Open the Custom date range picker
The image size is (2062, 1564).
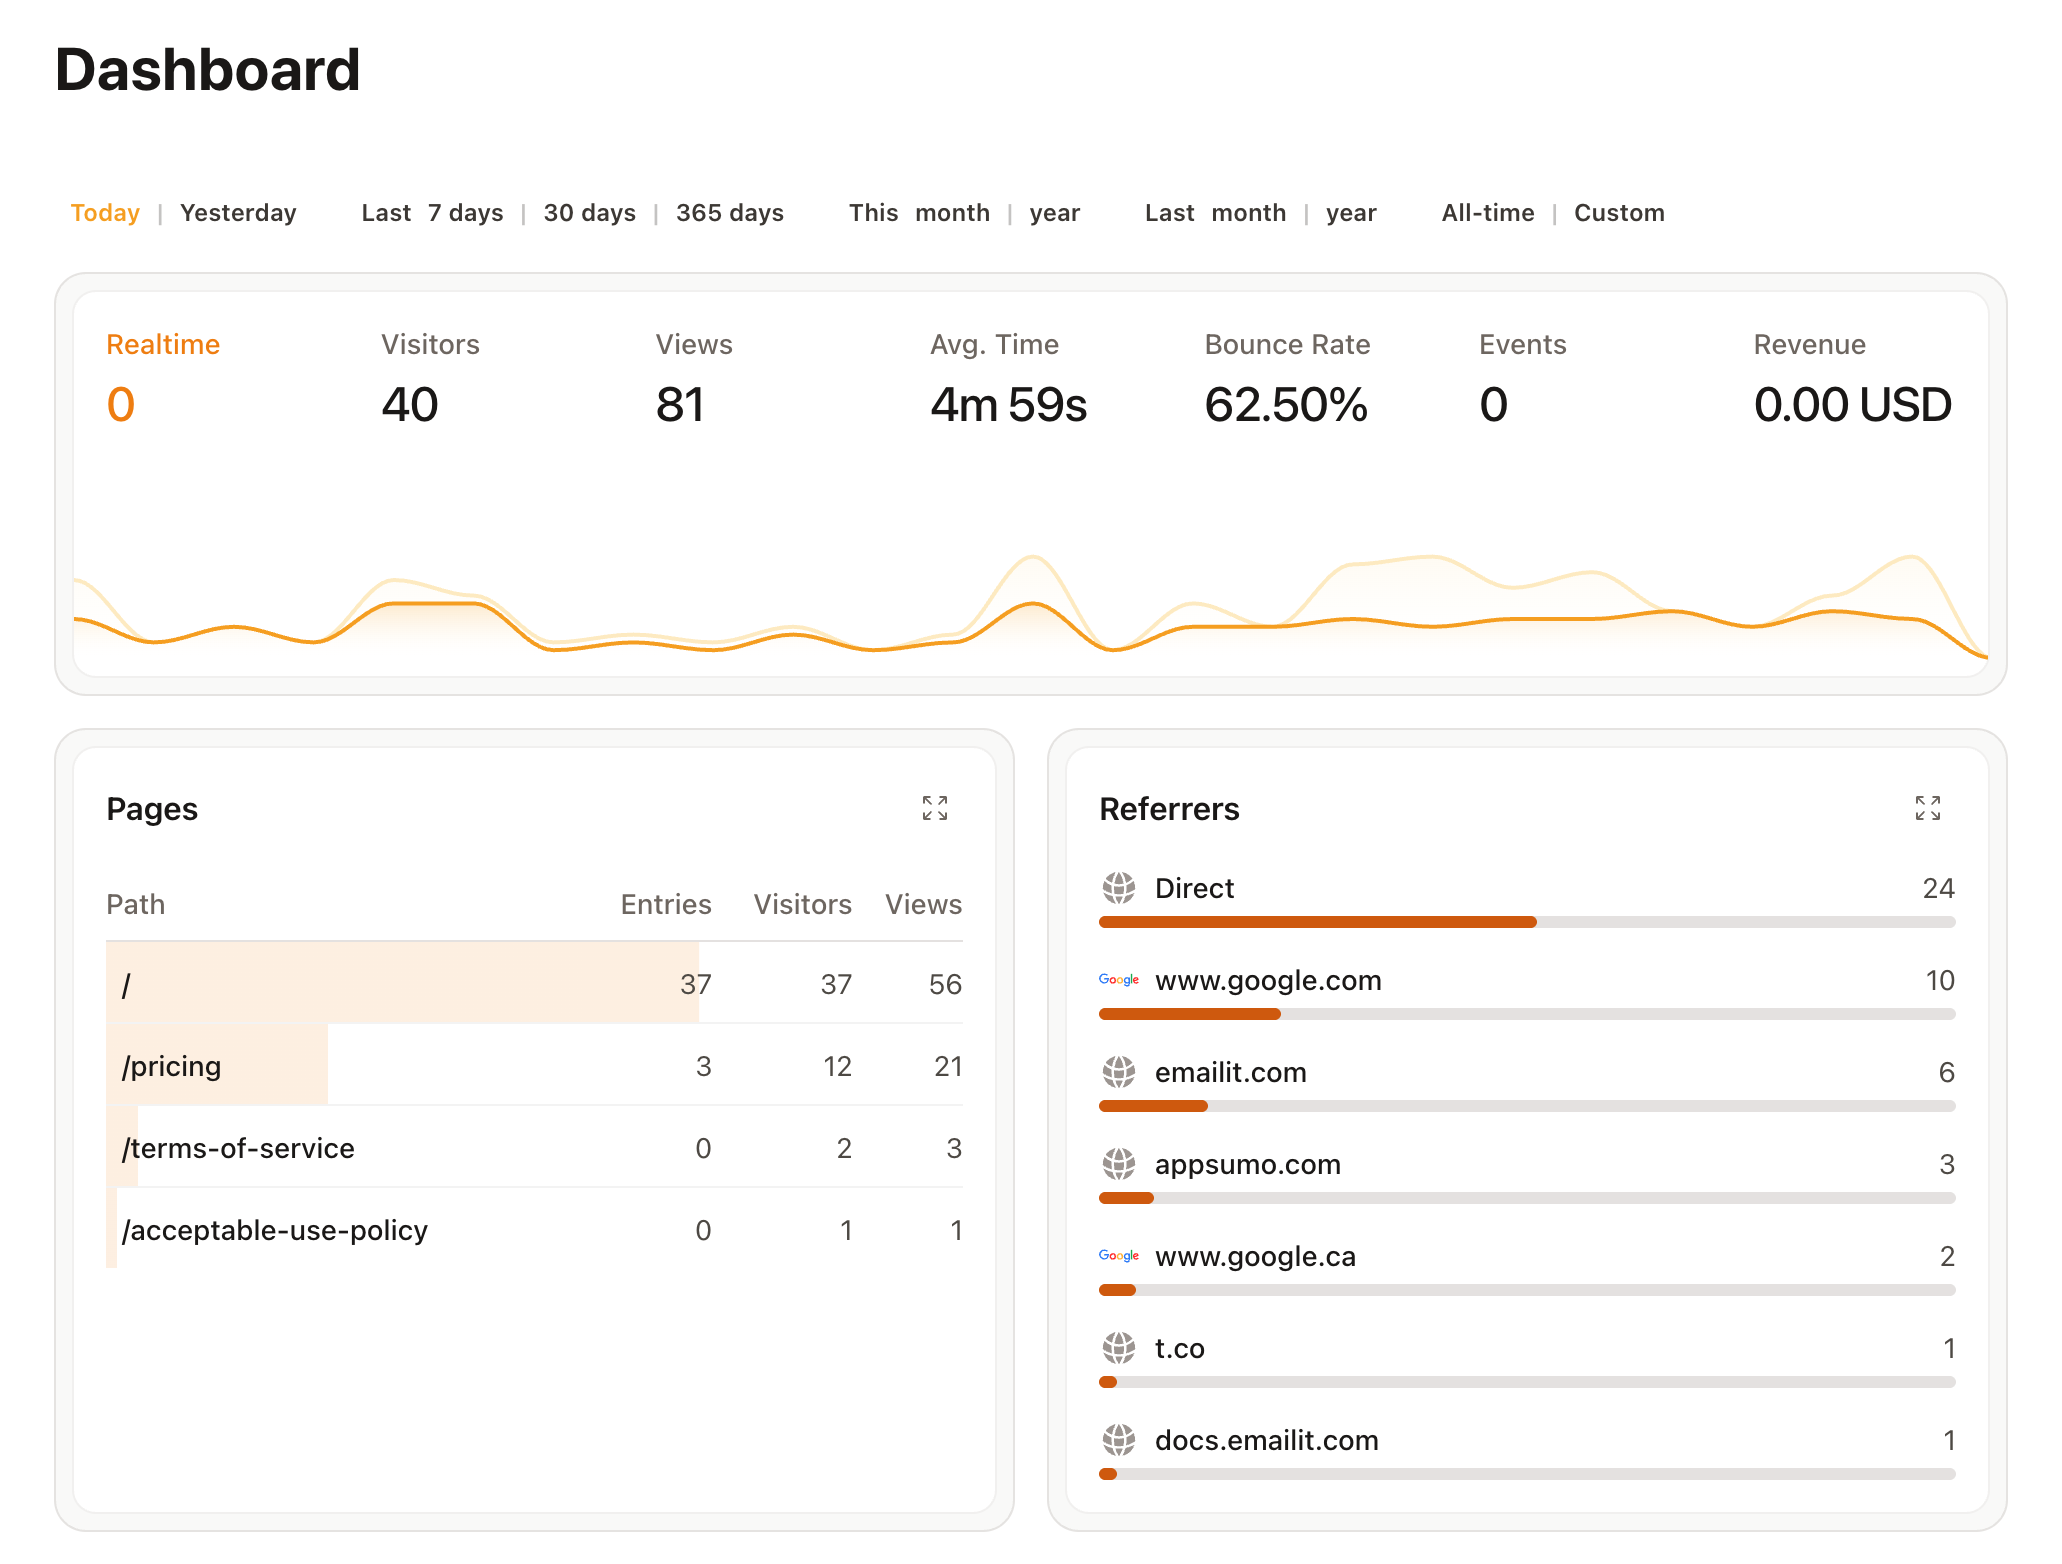pos(1619,212)
